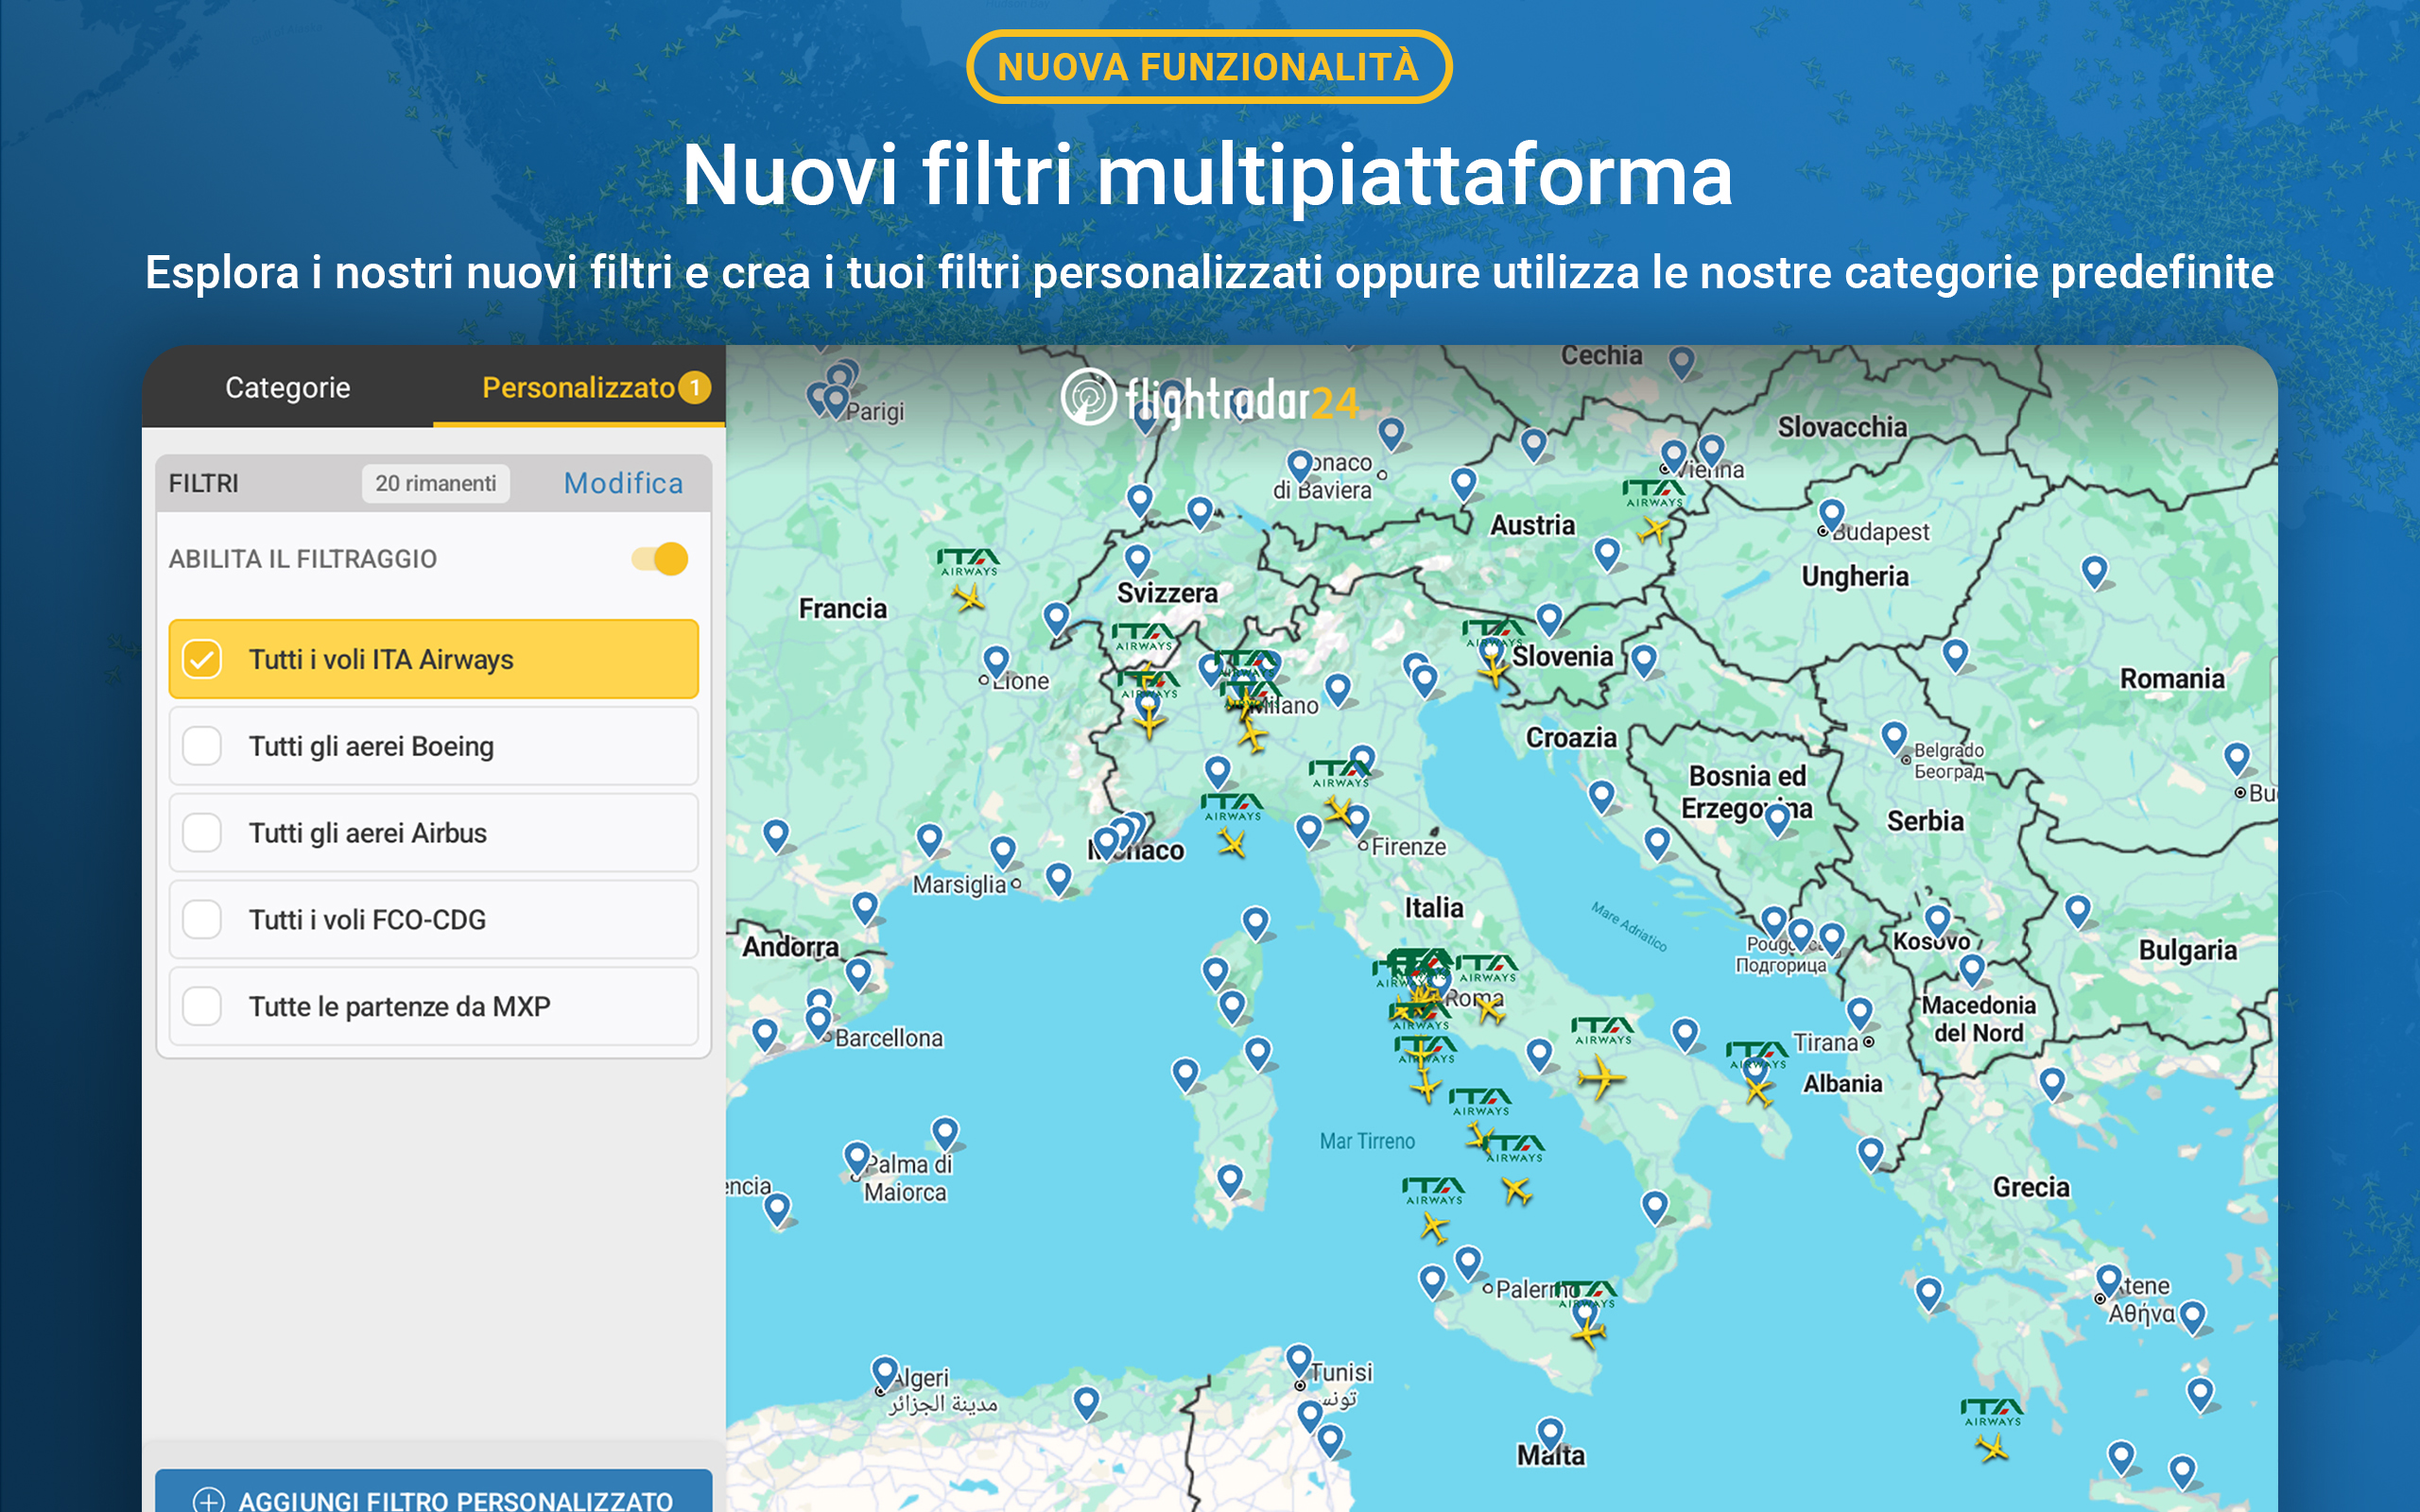The width and height of the screenshot is (2420, 1512).
Task: Click the airport pin at Belgrado
Action: tap(1894, 738)
